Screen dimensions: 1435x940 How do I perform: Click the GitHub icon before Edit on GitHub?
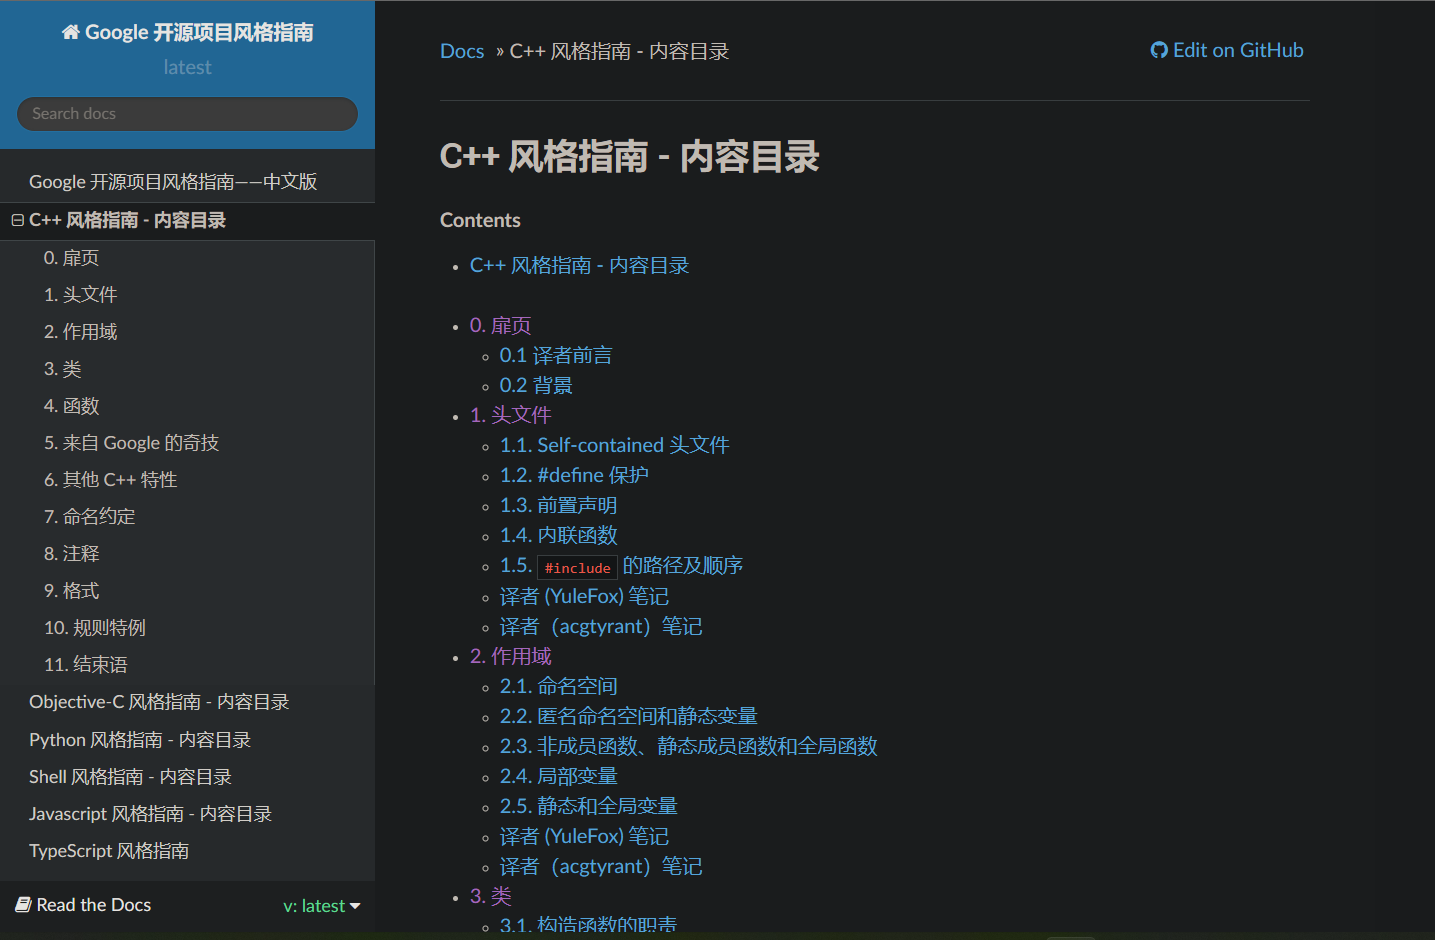[1159, 50]
